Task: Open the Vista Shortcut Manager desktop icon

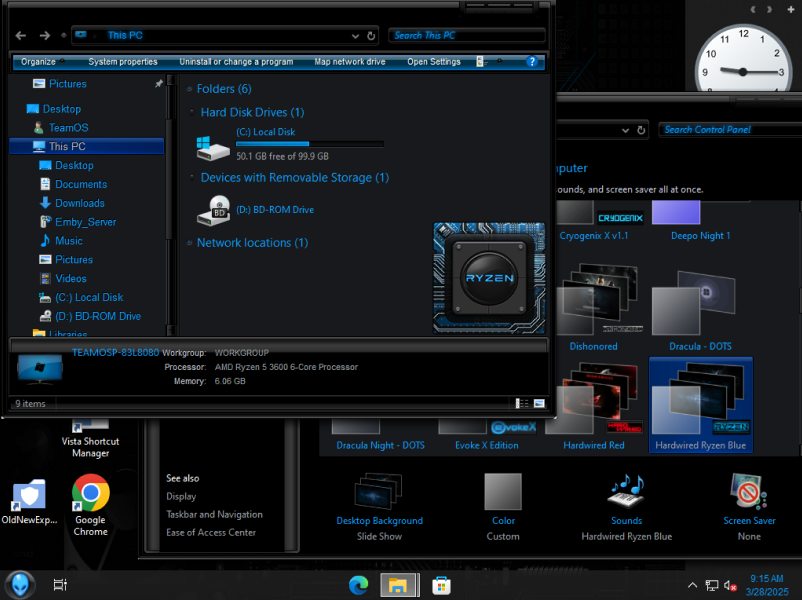Action: (x=91, y=438)
